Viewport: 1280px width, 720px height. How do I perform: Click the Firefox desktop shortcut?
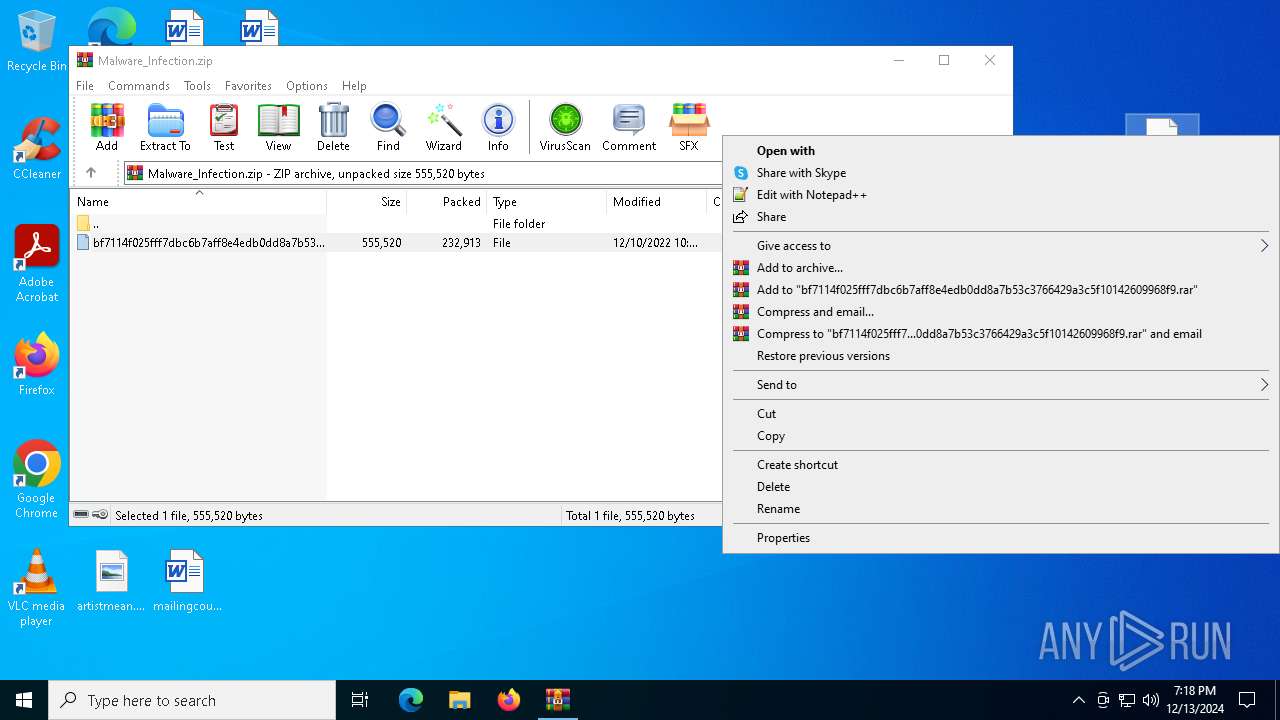36,365
